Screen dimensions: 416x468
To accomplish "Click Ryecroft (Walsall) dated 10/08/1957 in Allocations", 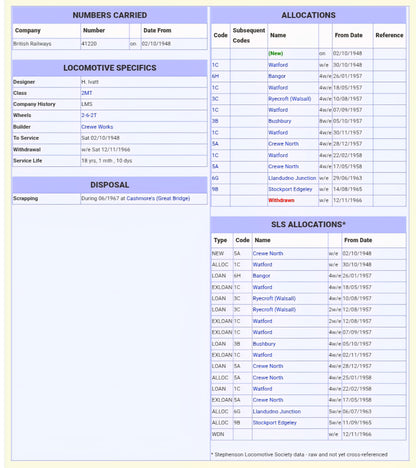I will click(289, 99).
